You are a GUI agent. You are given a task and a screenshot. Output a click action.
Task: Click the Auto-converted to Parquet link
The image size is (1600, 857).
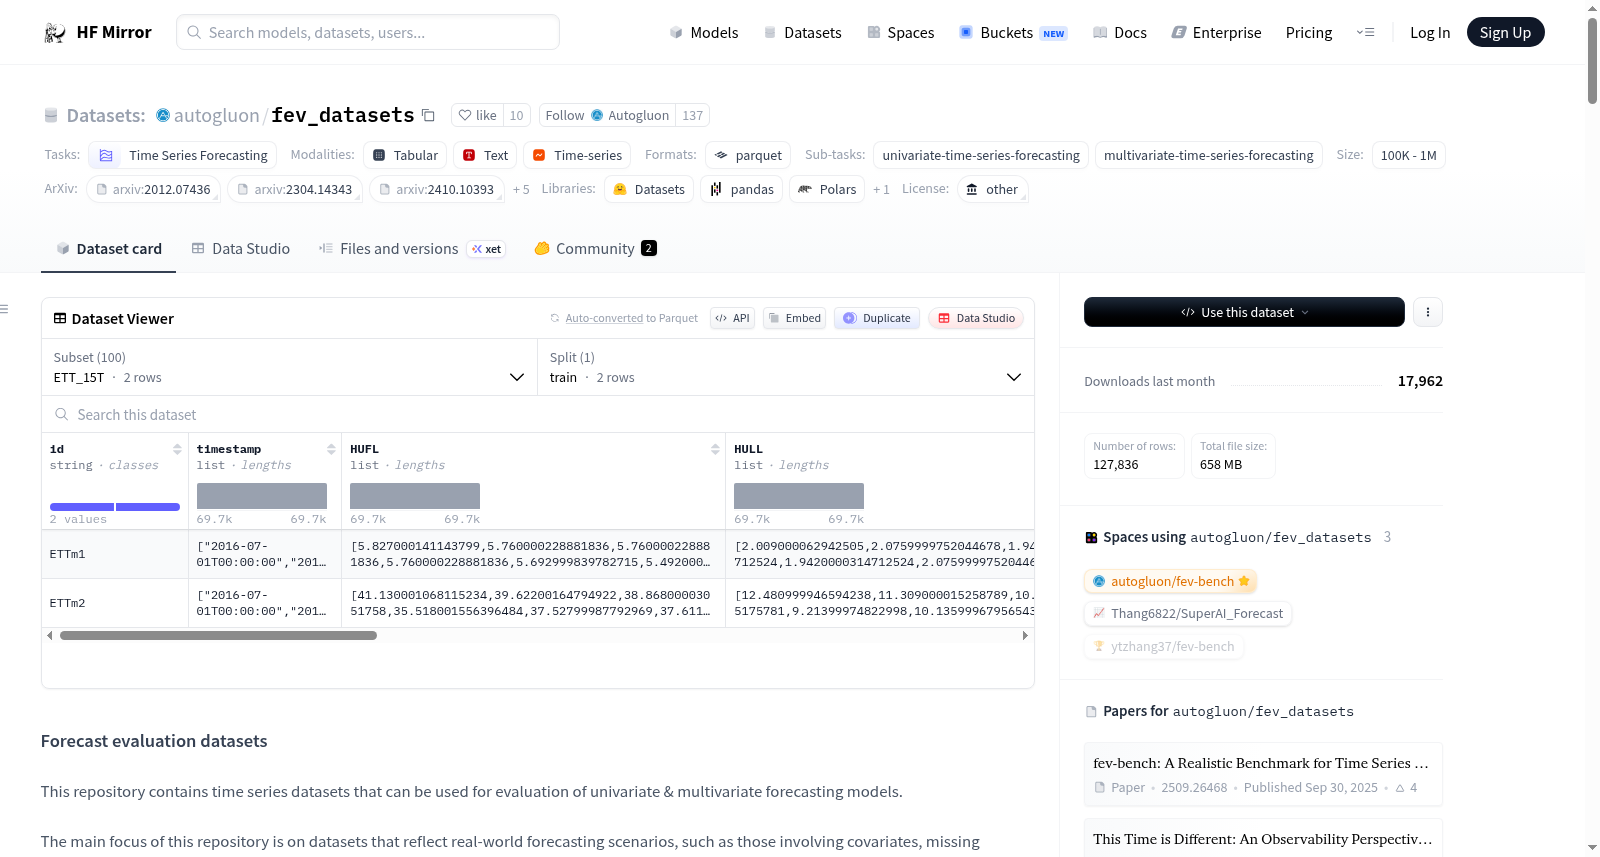[604, 318]
